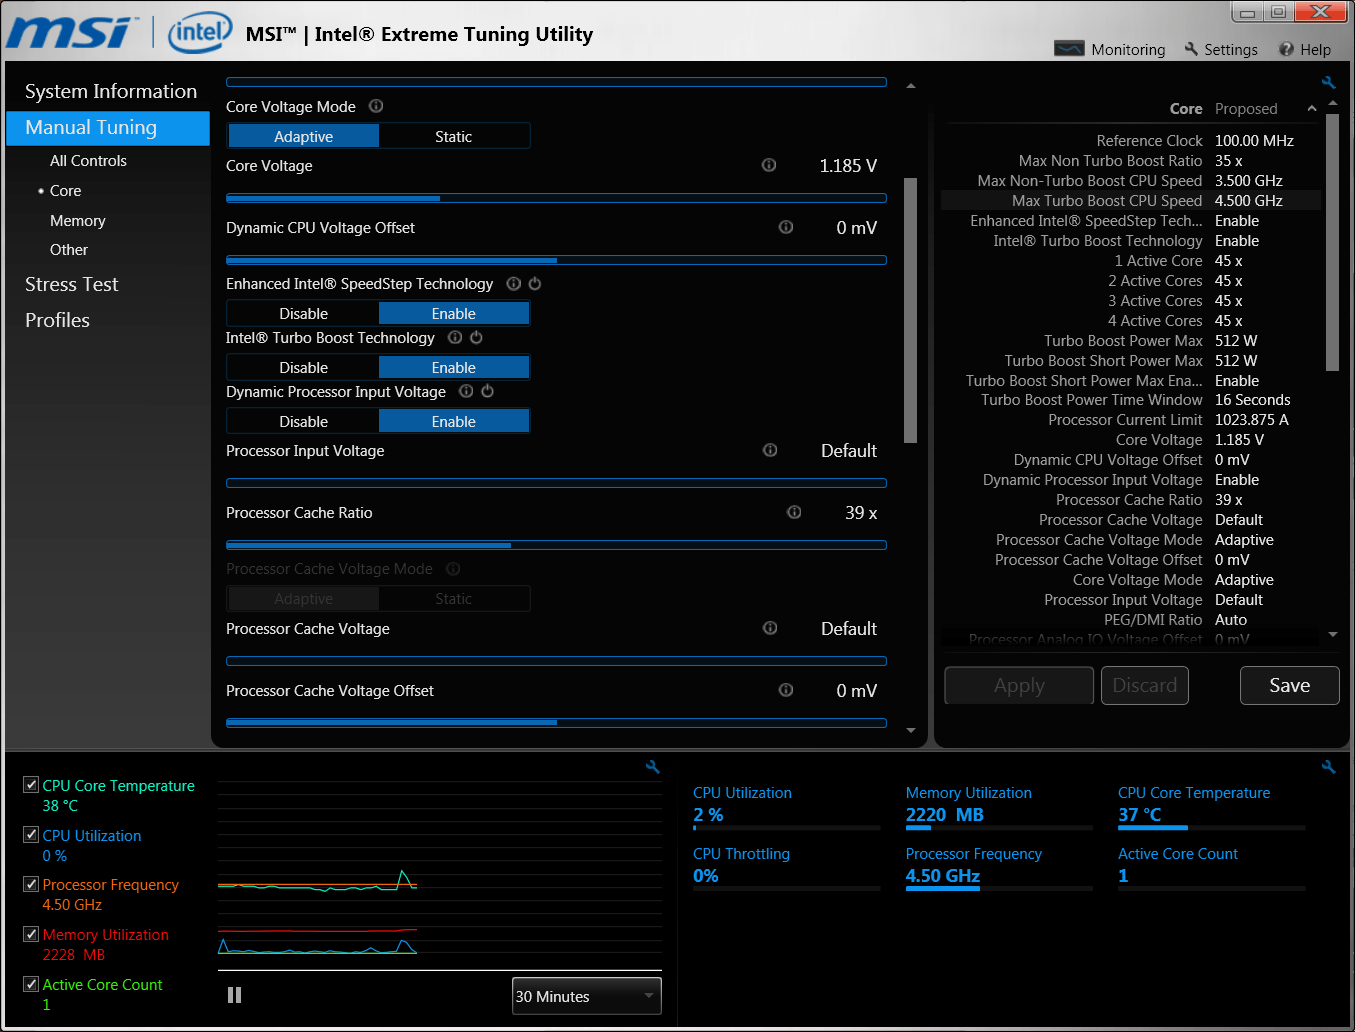Select Manual Tuning in the sidebar

108,127
